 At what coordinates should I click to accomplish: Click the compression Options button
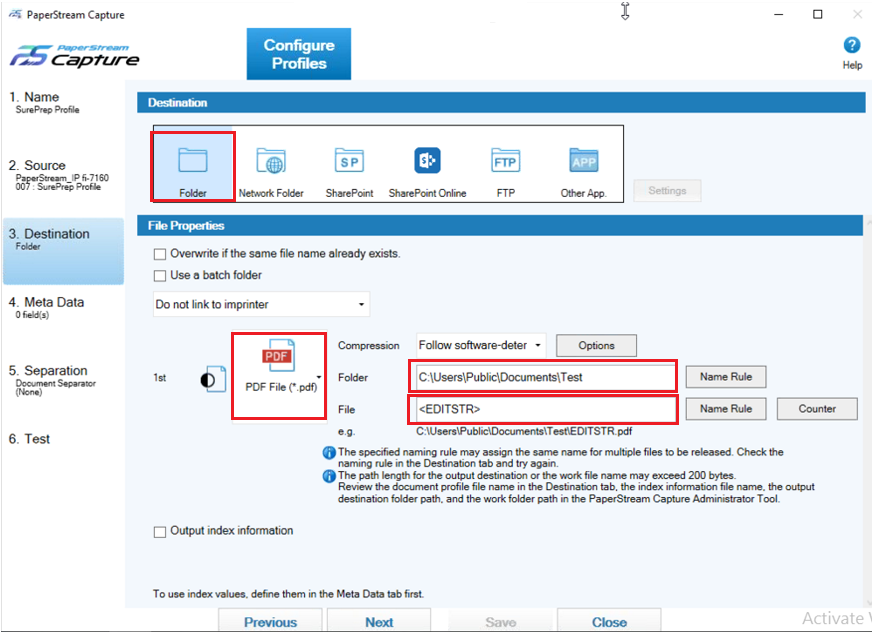596,345
